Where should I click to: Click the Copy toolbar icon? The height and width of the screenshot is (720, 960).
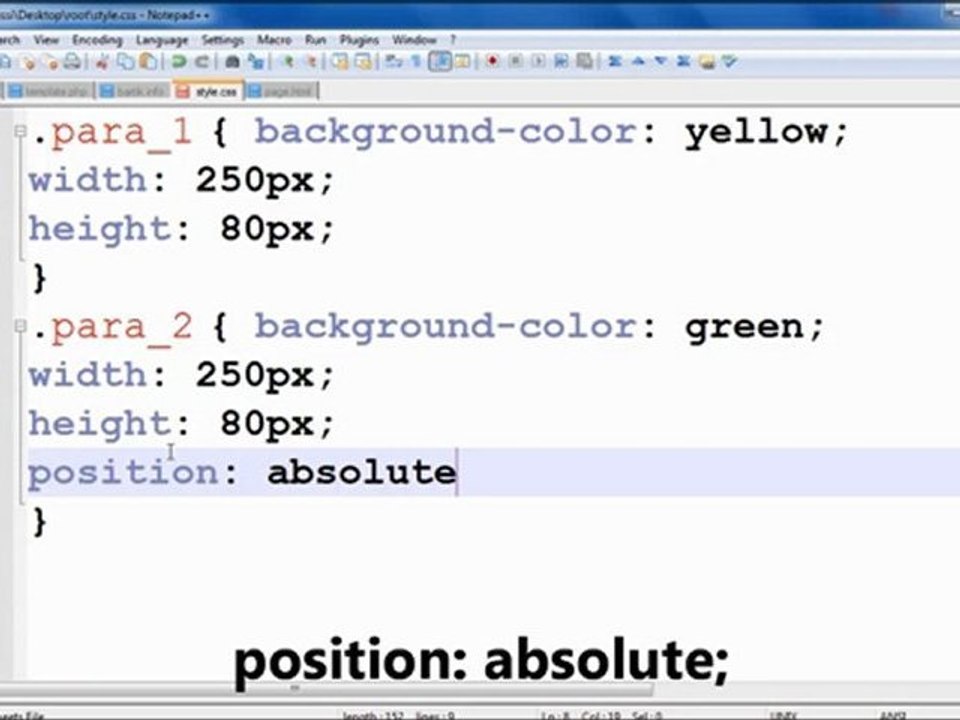click(x=126, y=61)
